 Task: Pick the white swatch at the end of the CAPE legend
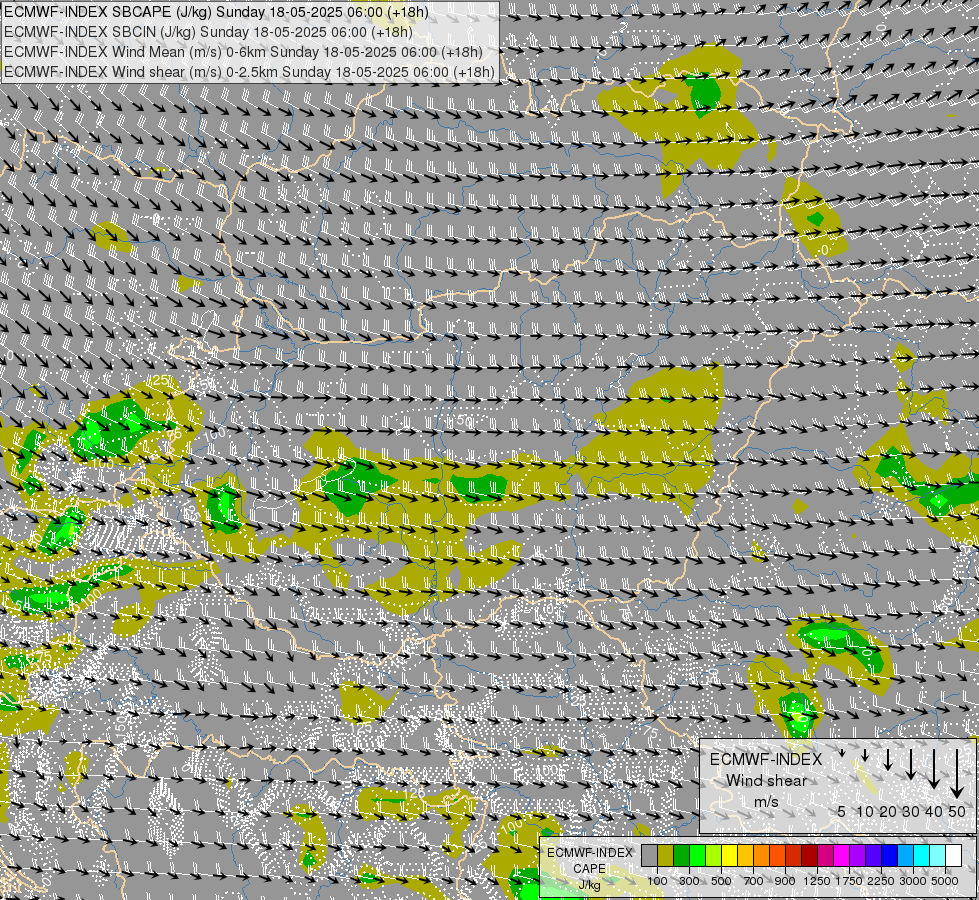coord(954,856)
